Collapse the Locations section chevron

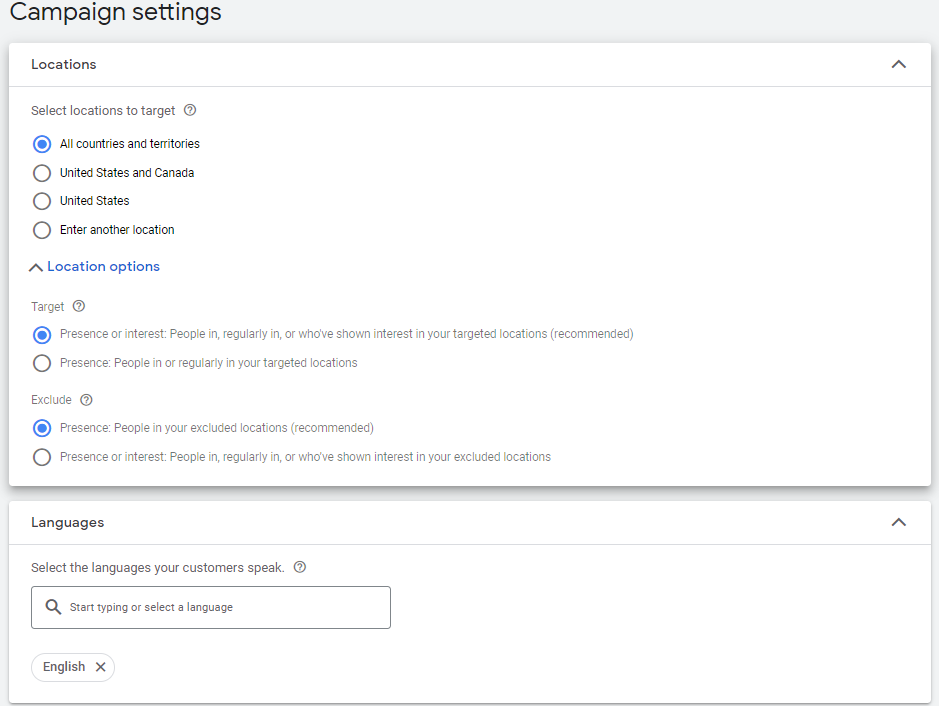(x=898, y=64)
